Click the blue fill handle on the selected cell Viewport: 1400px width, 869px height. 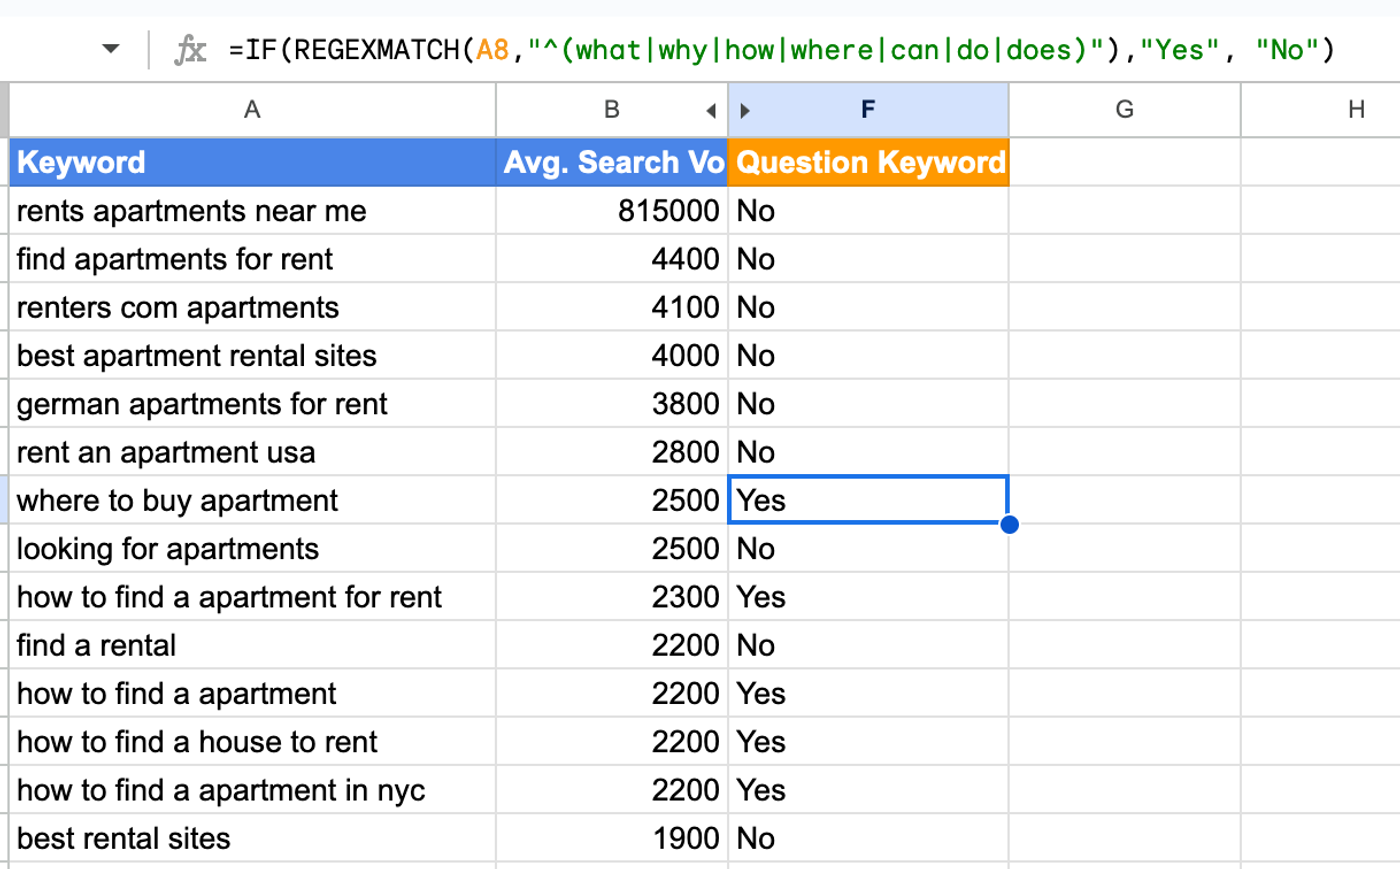1010,523
